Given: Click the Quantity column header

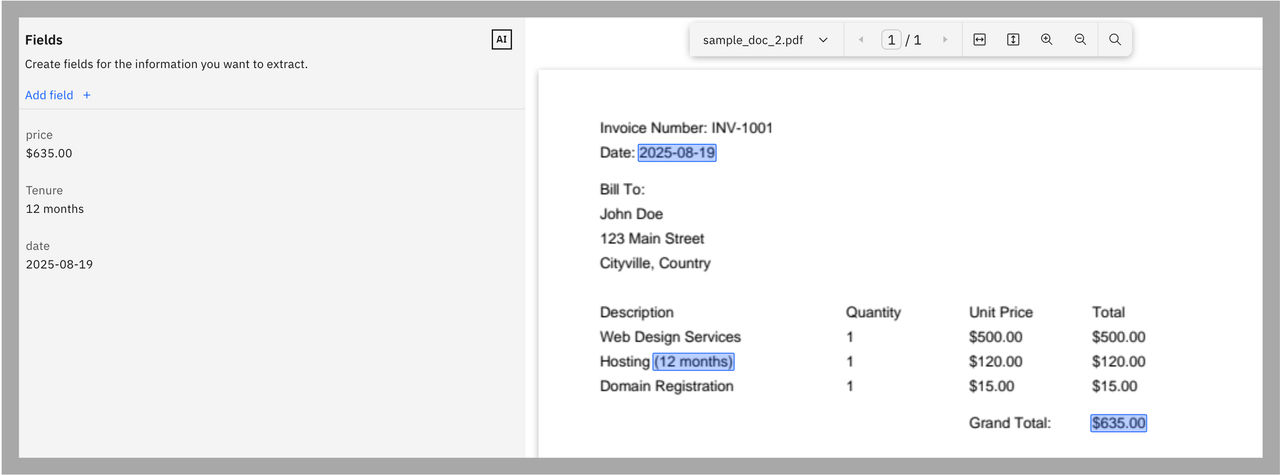Looking at the screenshot, I should tap(873, 312).
